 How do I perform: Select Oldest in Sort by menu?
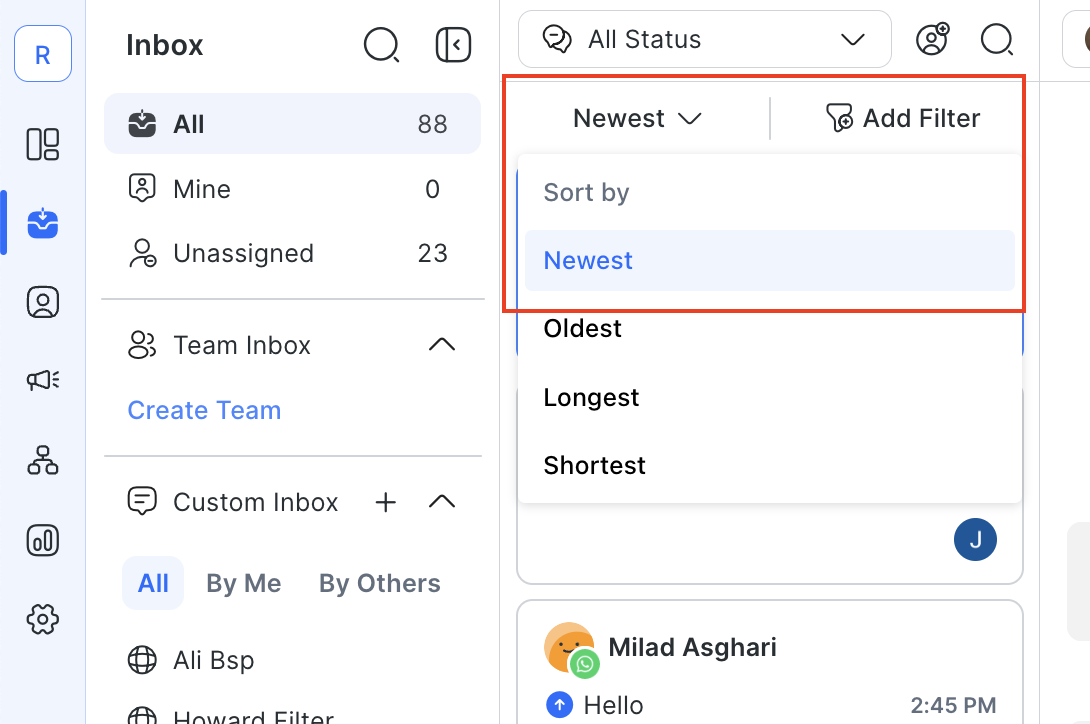(x=583, y=329)
